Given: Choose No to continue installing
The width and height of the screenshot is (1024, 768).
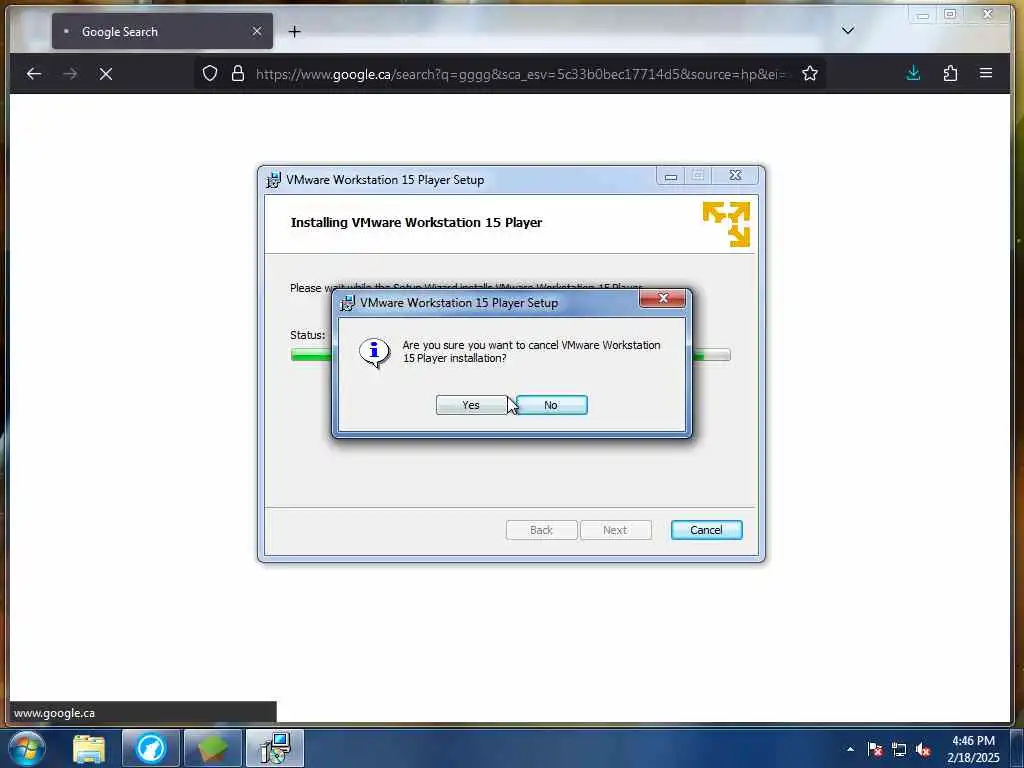Looking at the screenshot, I should [551, 405].
